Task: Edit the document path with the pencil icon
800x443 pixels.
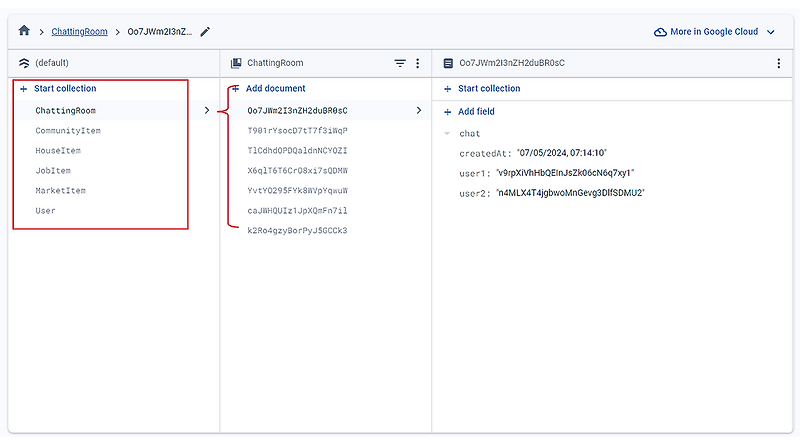Action: tap(205, 32)
